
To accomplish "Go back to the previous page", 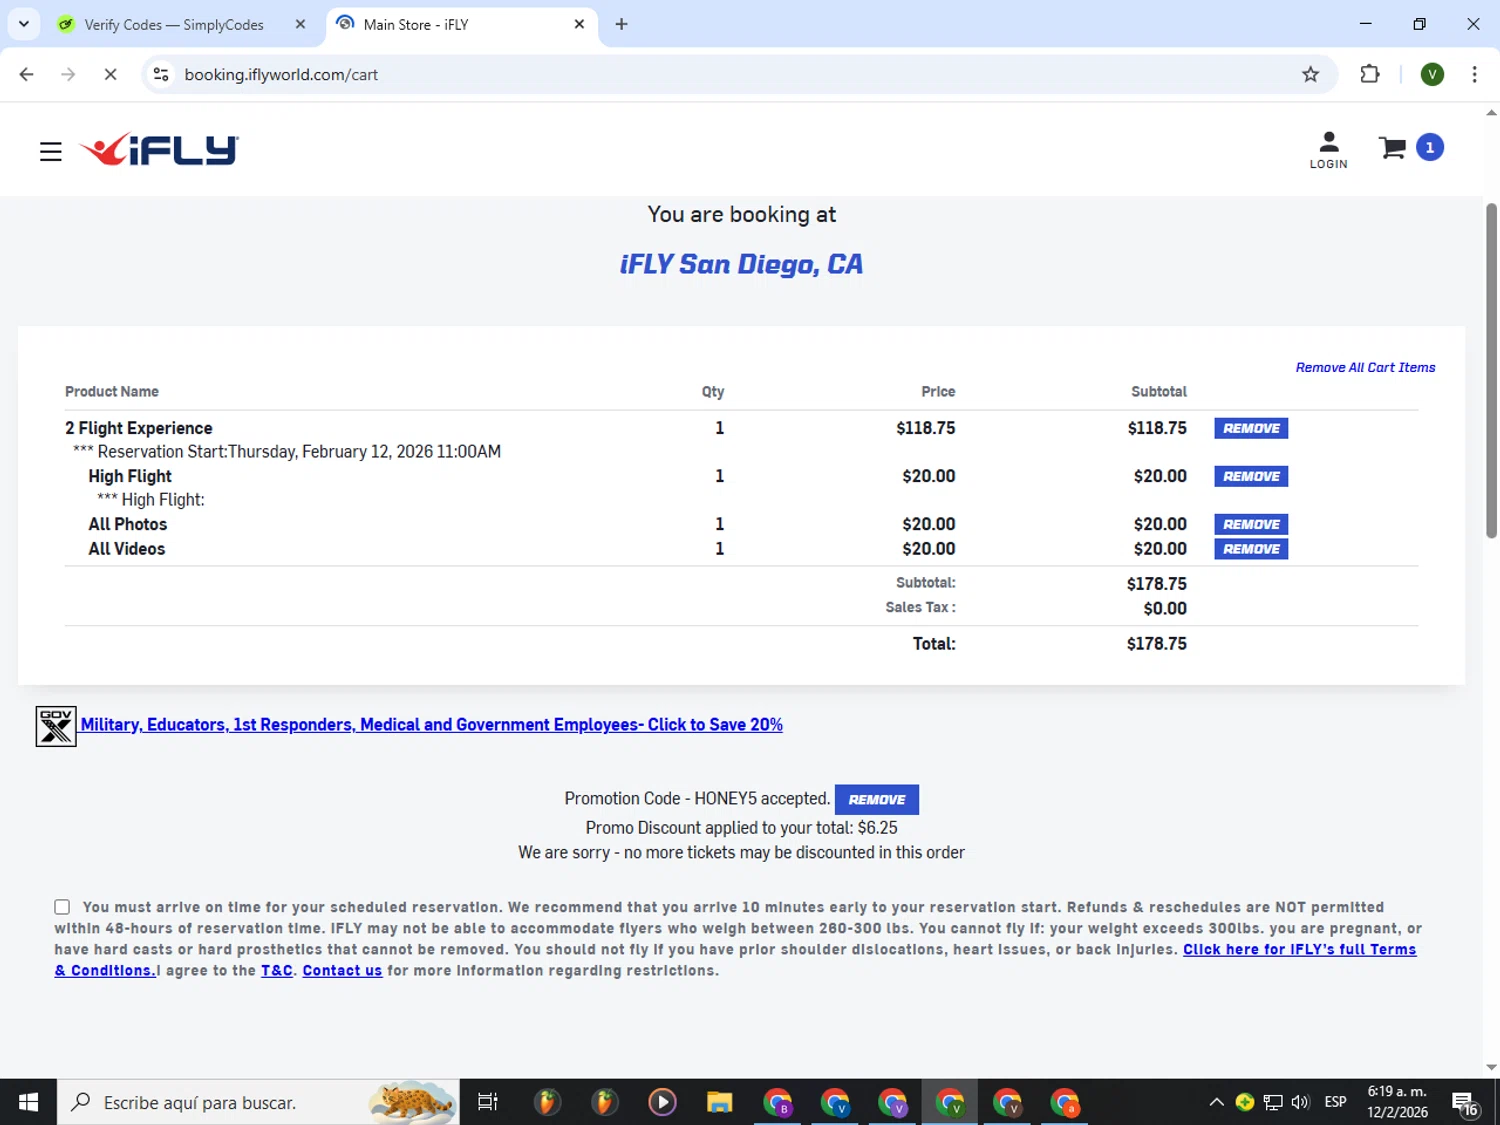I will coord(27,74).
